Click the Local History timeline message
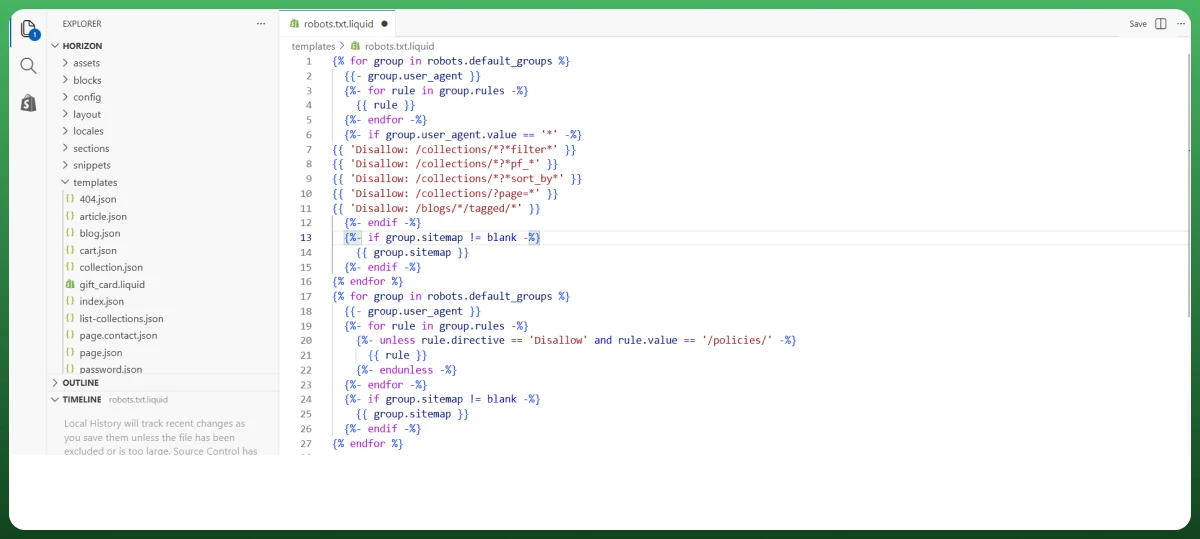 tap(163, 437)
